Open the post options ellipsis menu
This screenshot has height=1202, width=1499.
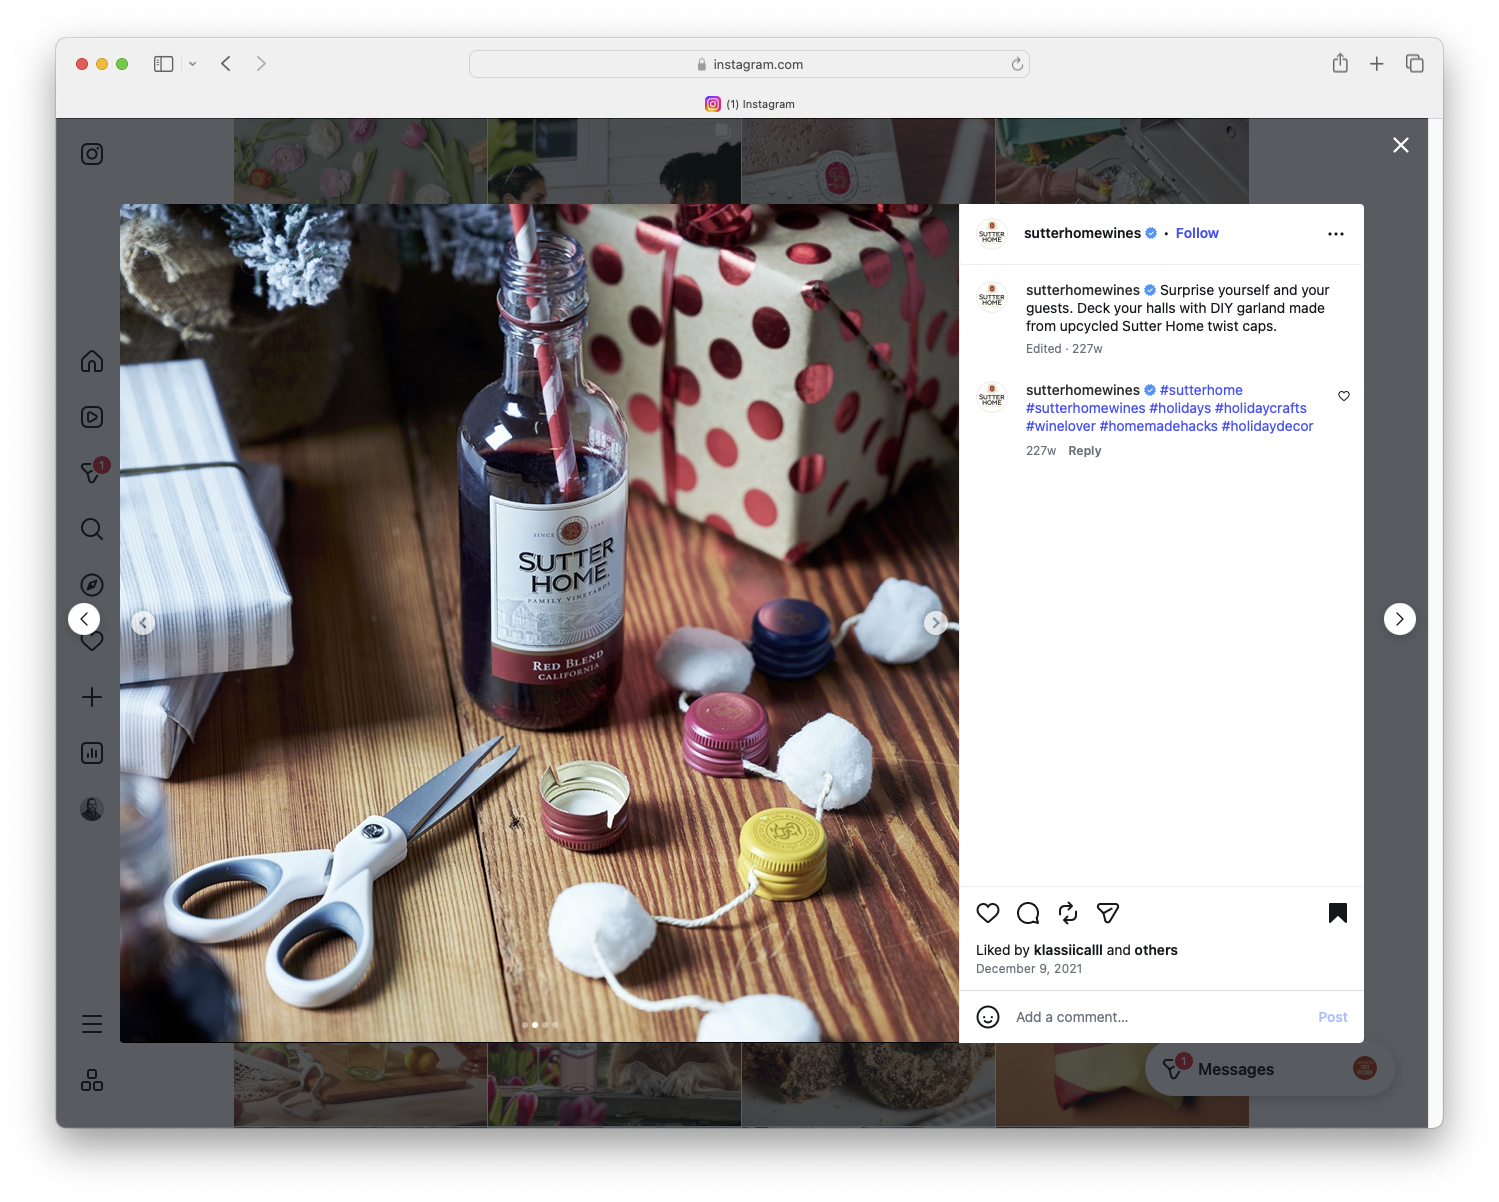[x=1336, y=233]
